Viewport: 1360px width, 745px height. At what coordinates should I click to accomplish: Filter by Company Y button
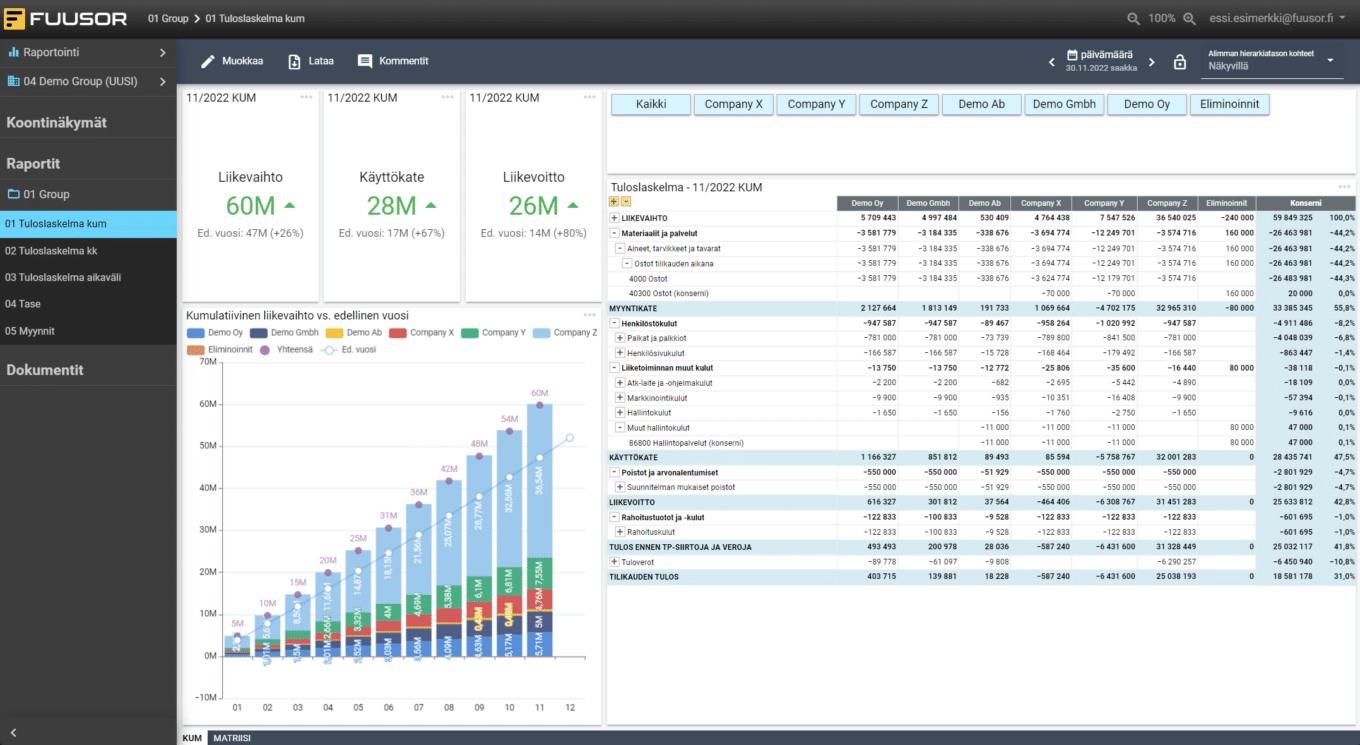pyautogui.click(x=816, y=104)
